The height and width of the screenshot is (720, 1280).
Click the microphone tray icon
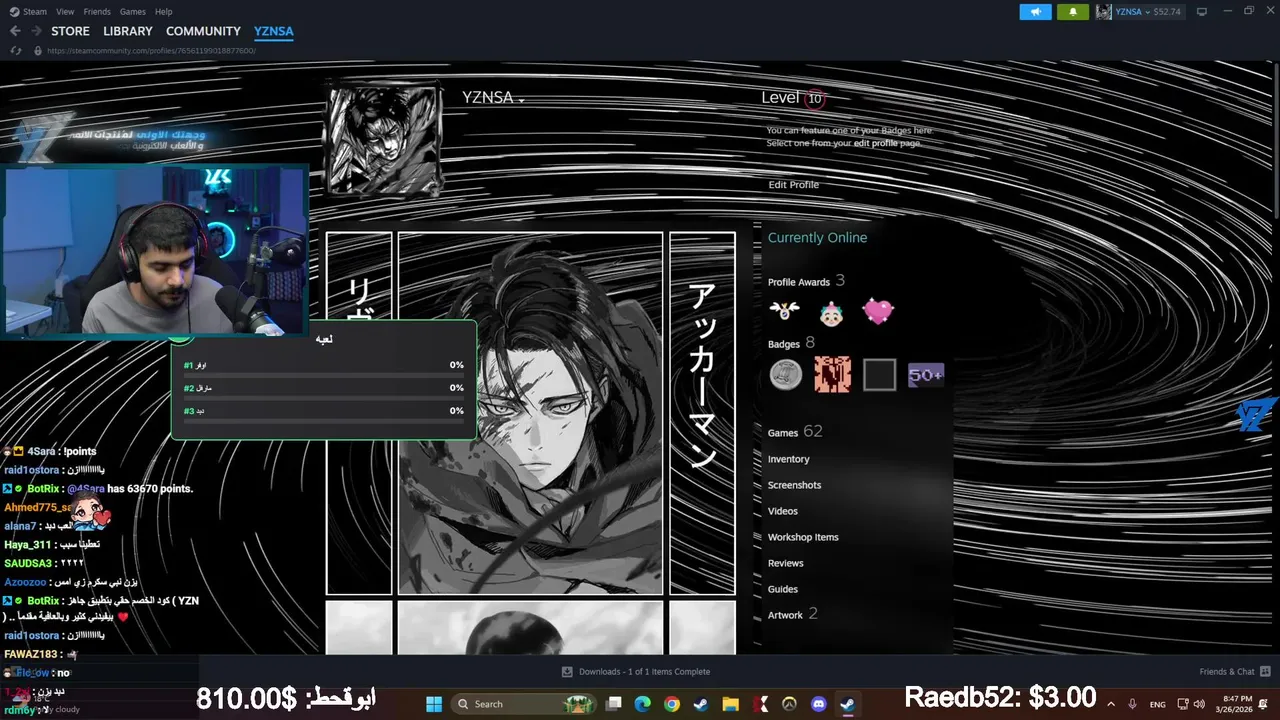click(x=1133, y=704)
